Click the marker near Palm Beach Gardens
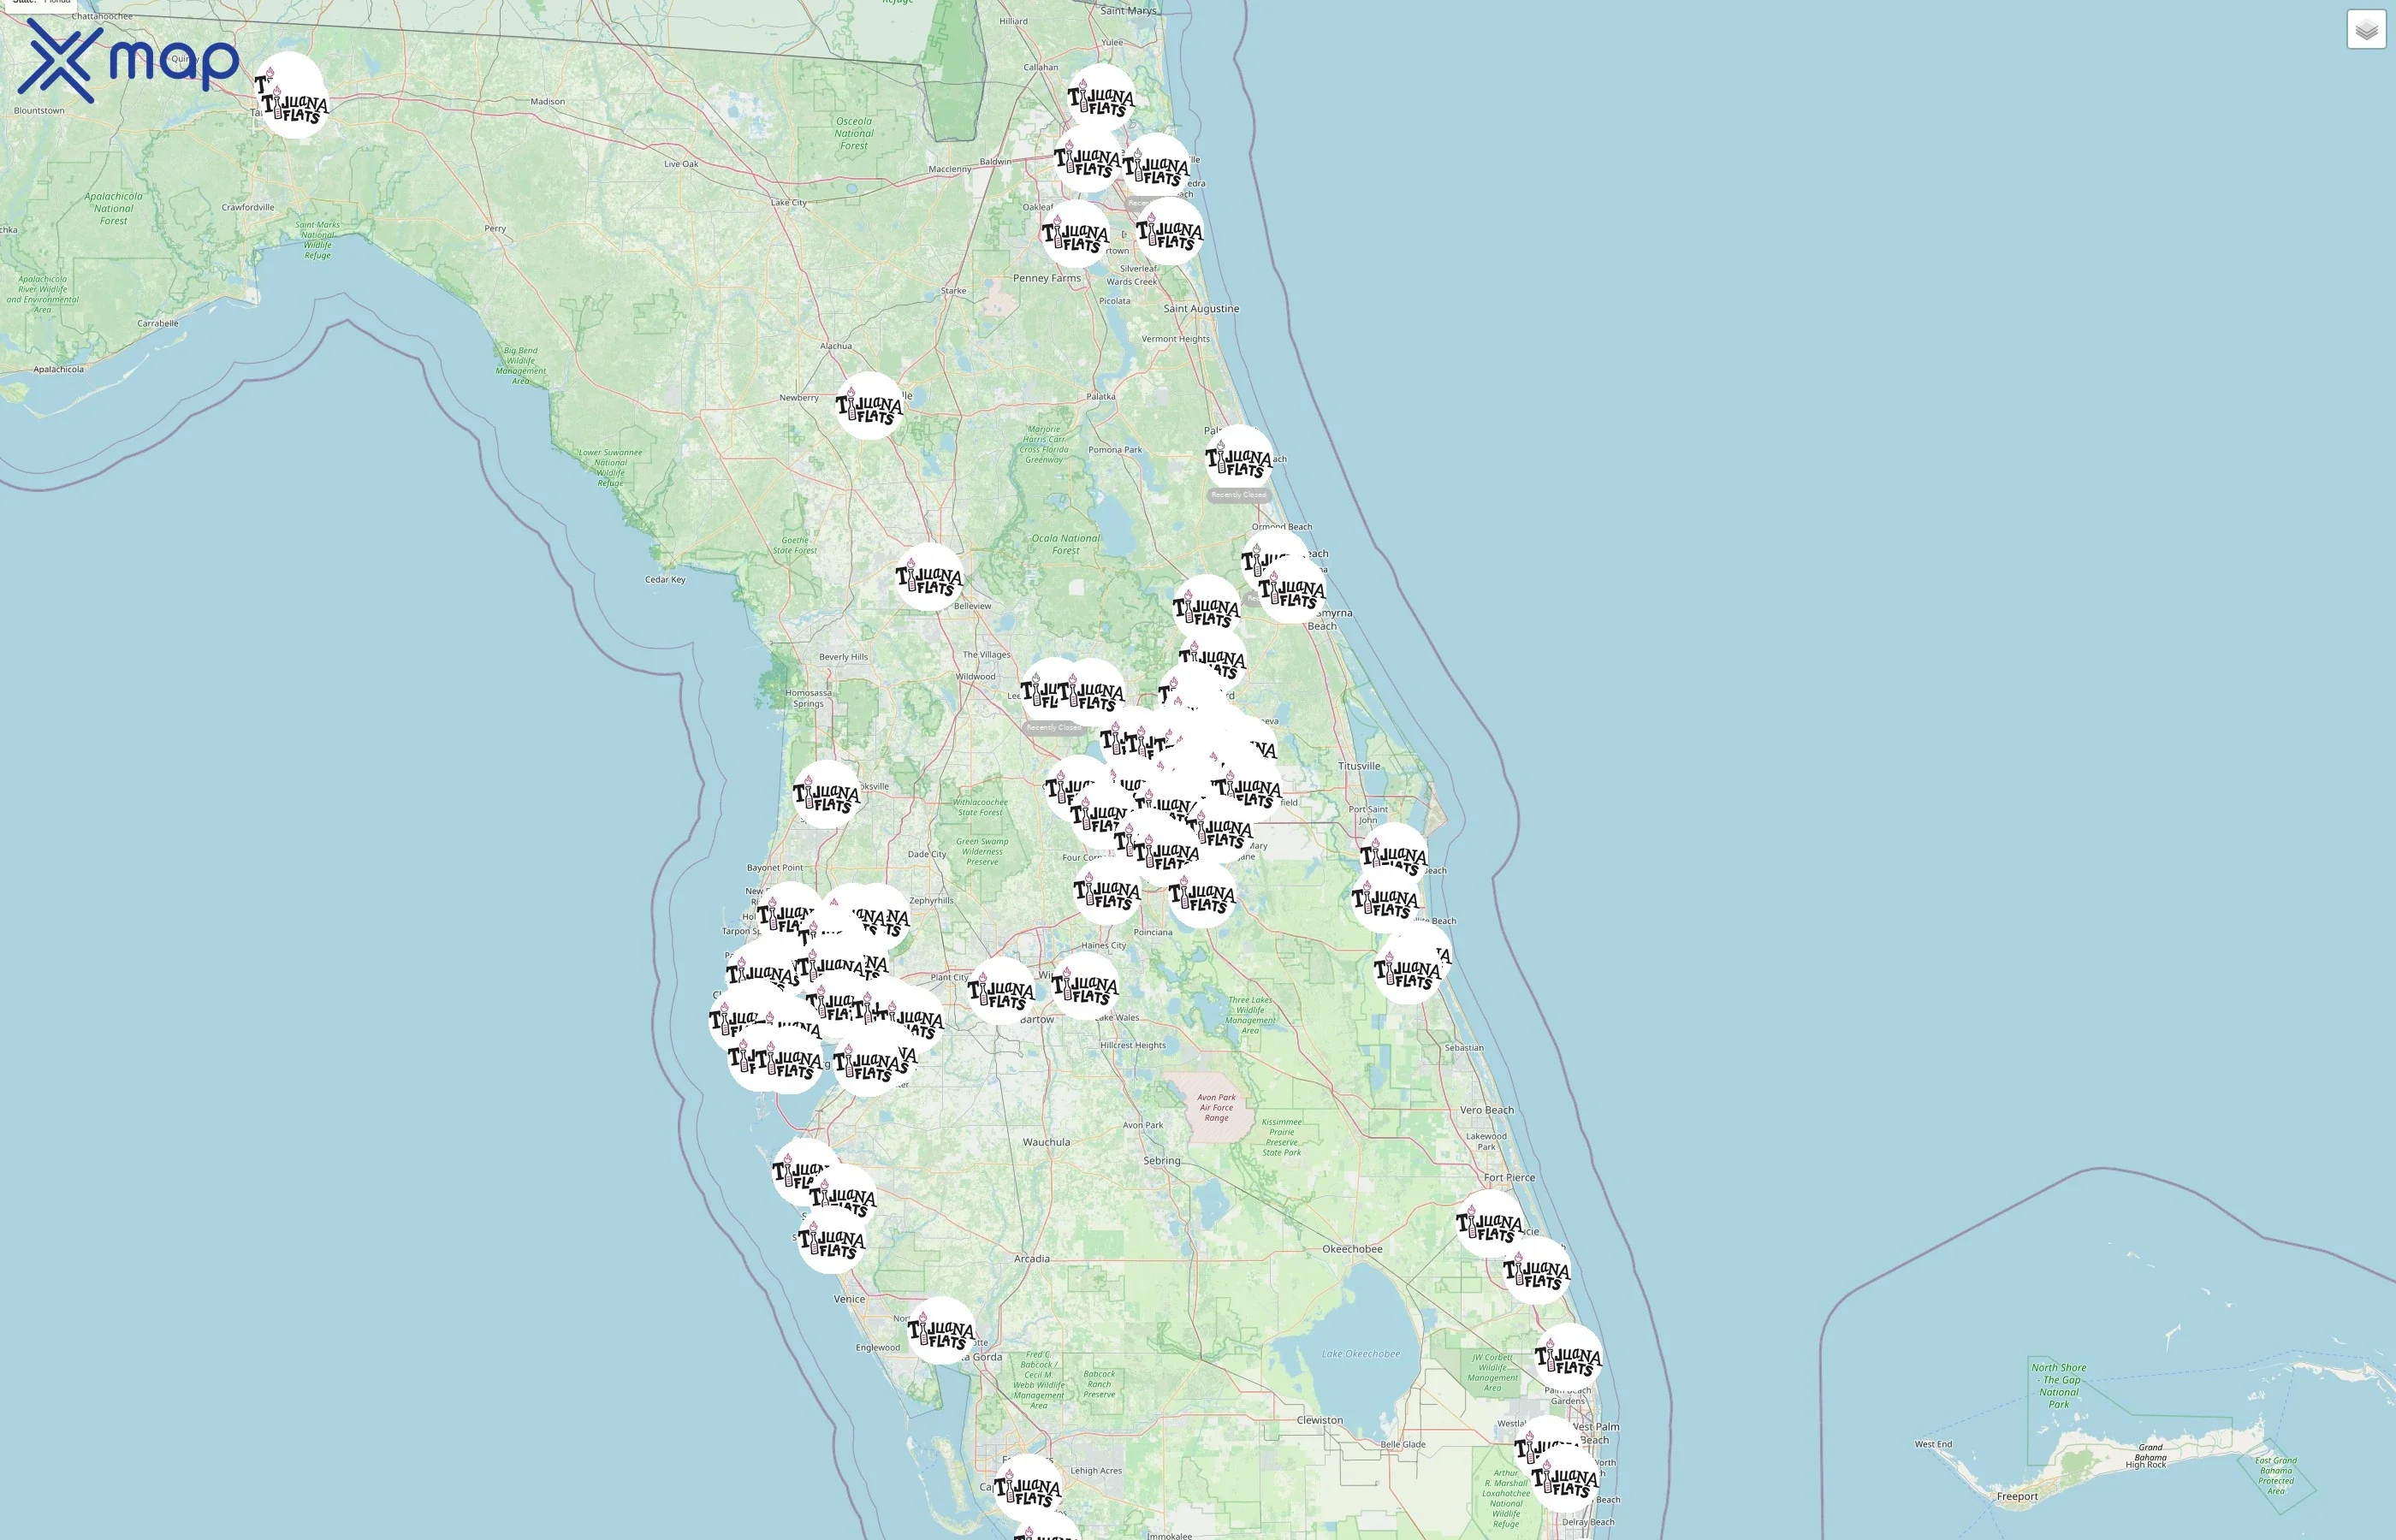 [1568, 1357]
